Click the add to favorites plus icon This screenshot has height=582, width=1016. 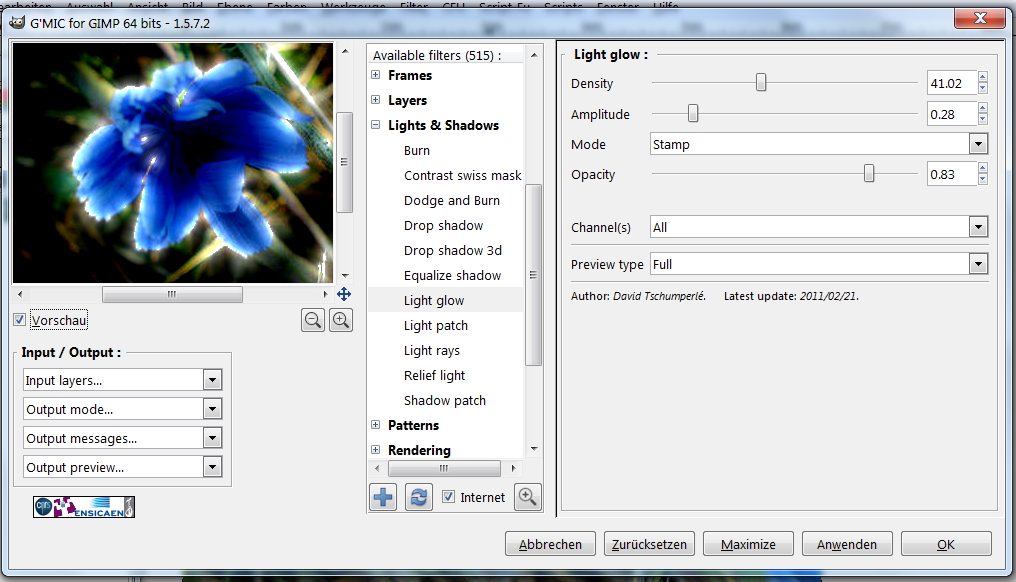[383, 497]
